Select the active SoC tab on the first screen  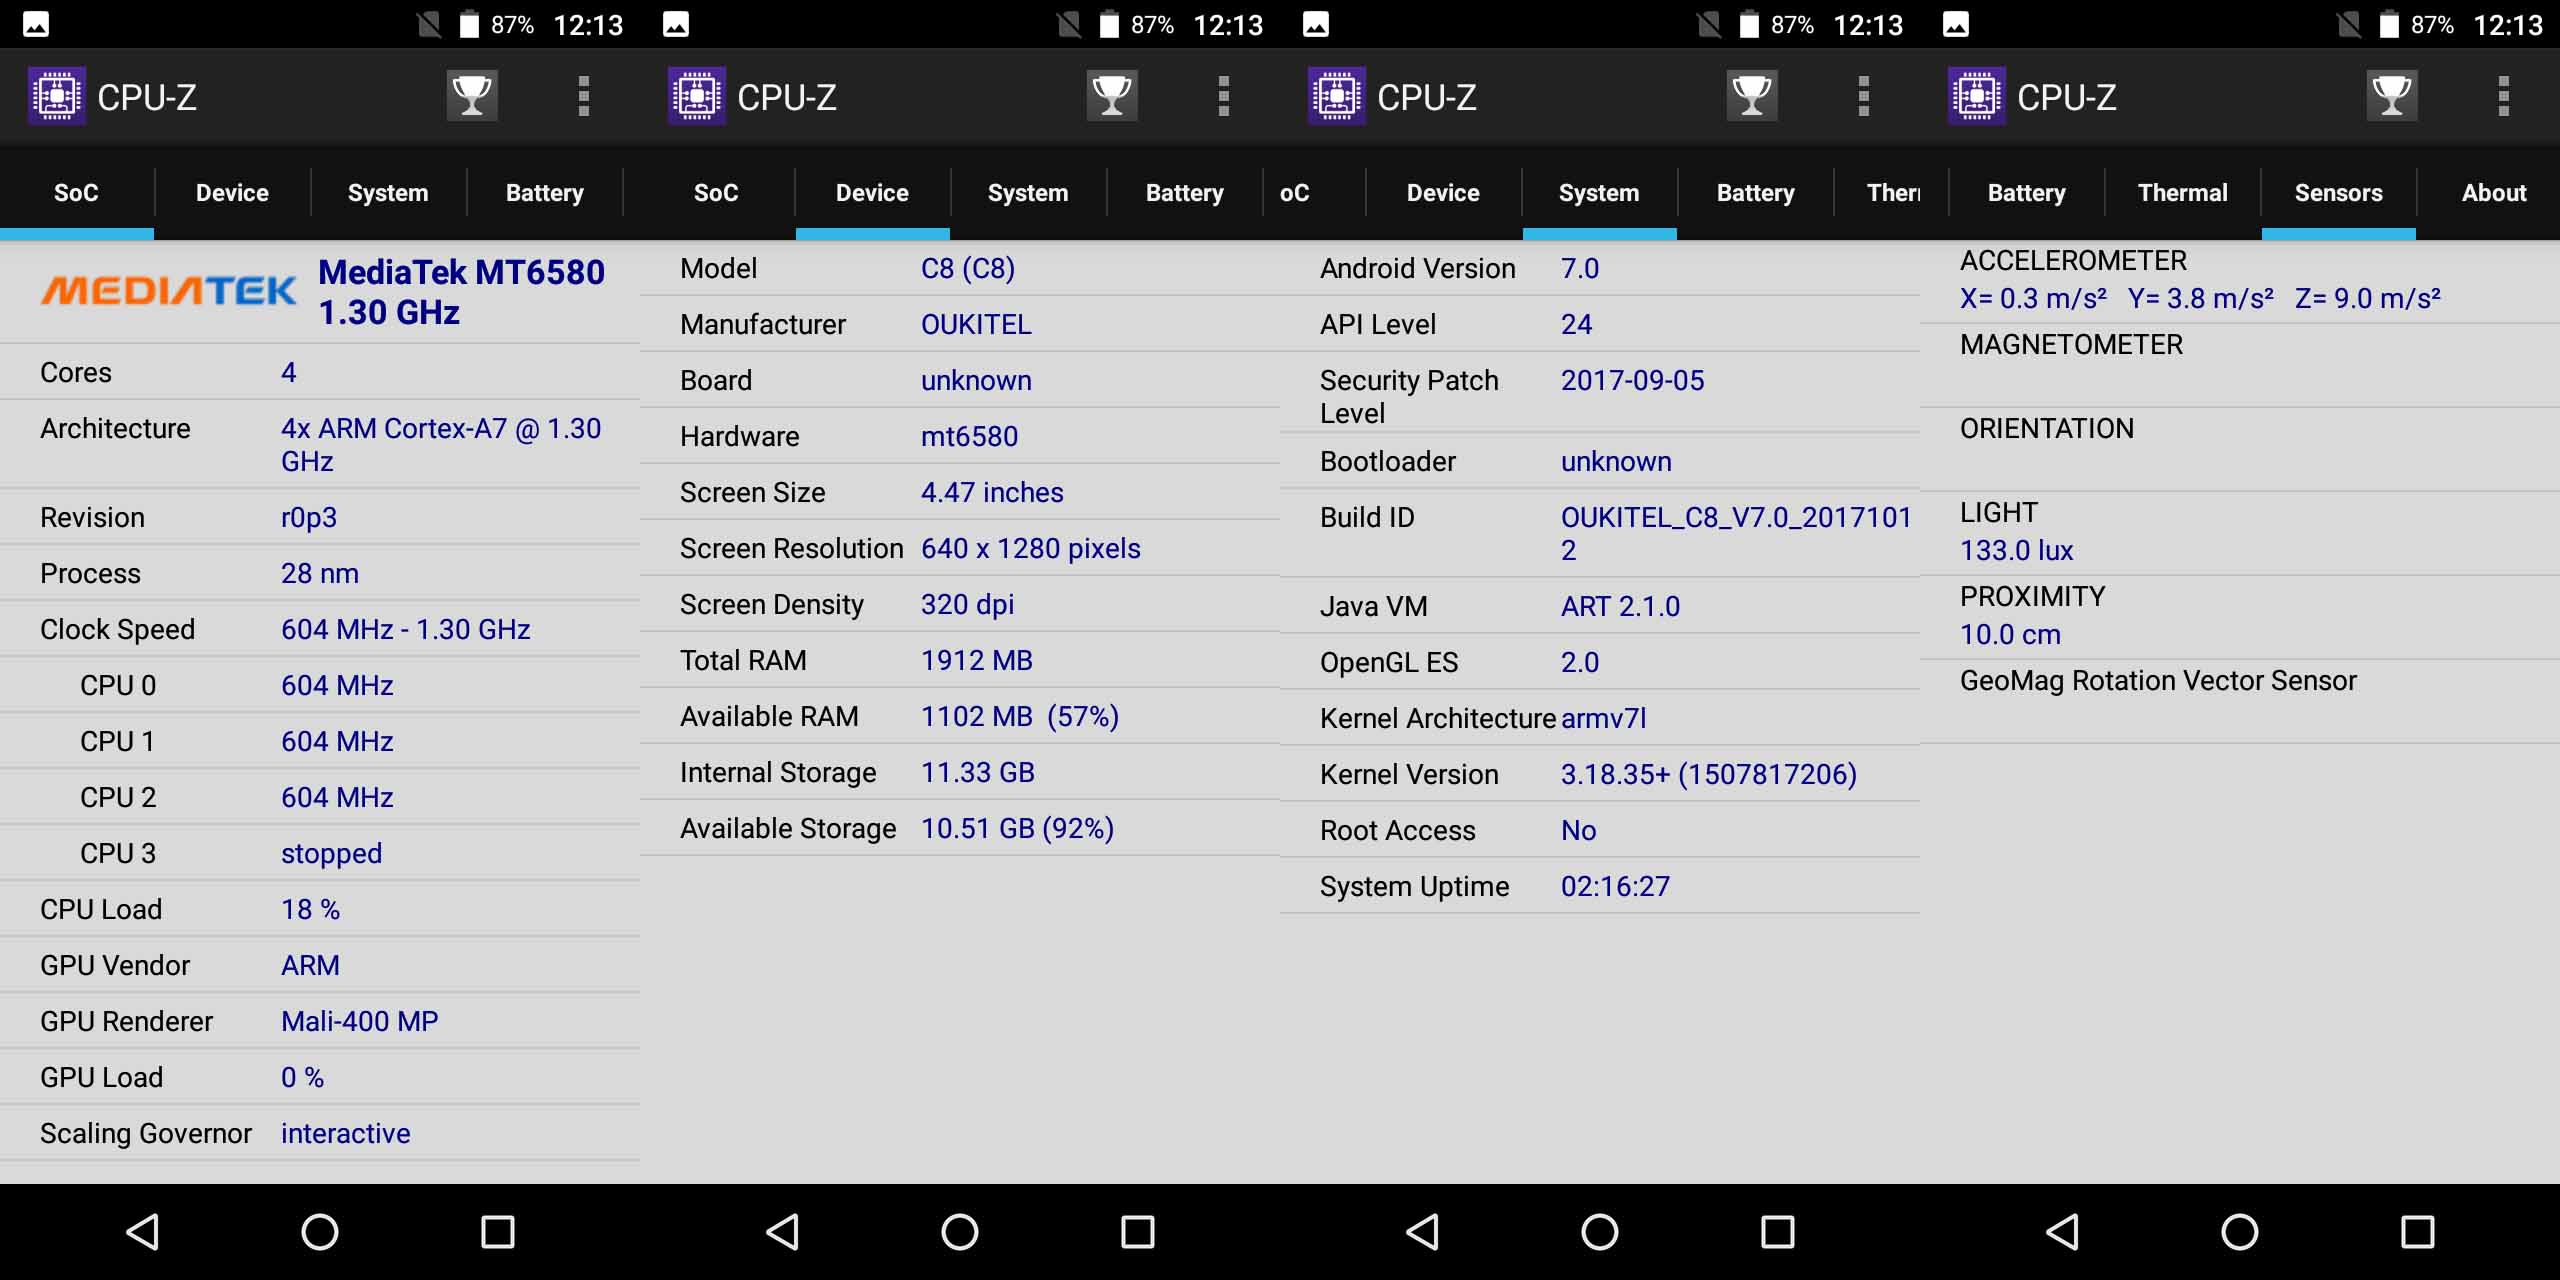coord(76,193)
